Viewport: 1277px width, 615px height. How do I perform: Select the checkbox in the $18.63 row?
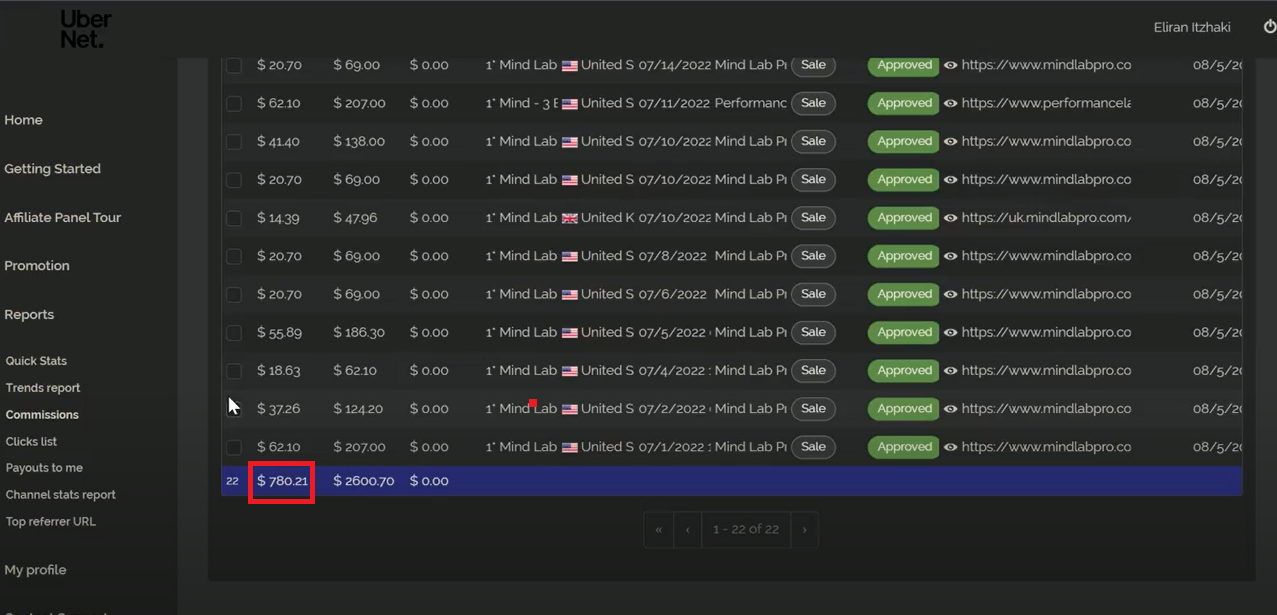click(234, 371)
